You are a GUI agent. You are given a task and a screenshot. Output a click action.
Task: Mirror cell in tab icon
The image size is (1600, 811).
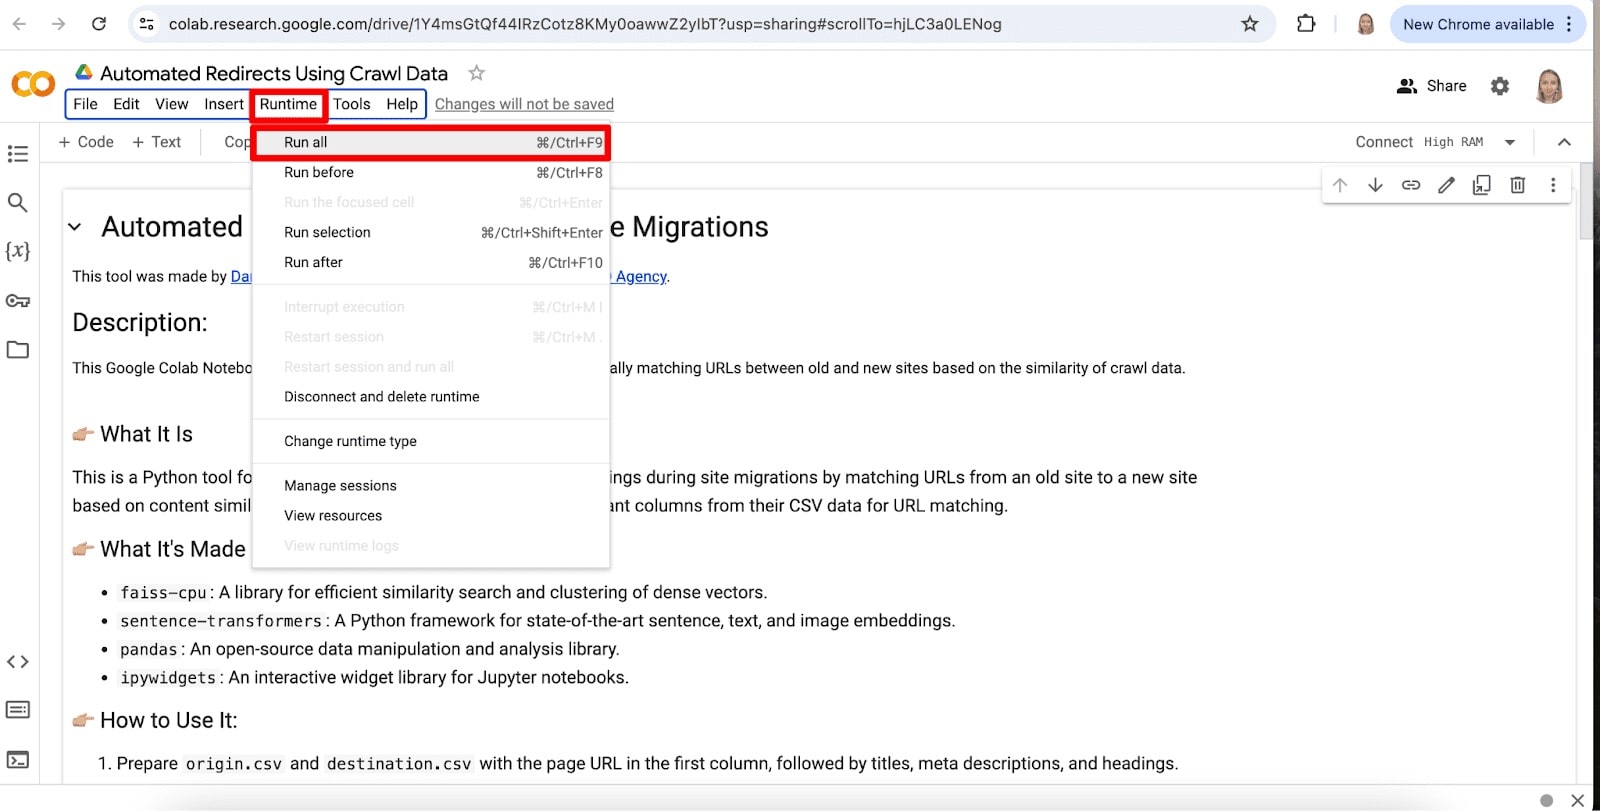tap(1482, 185)
